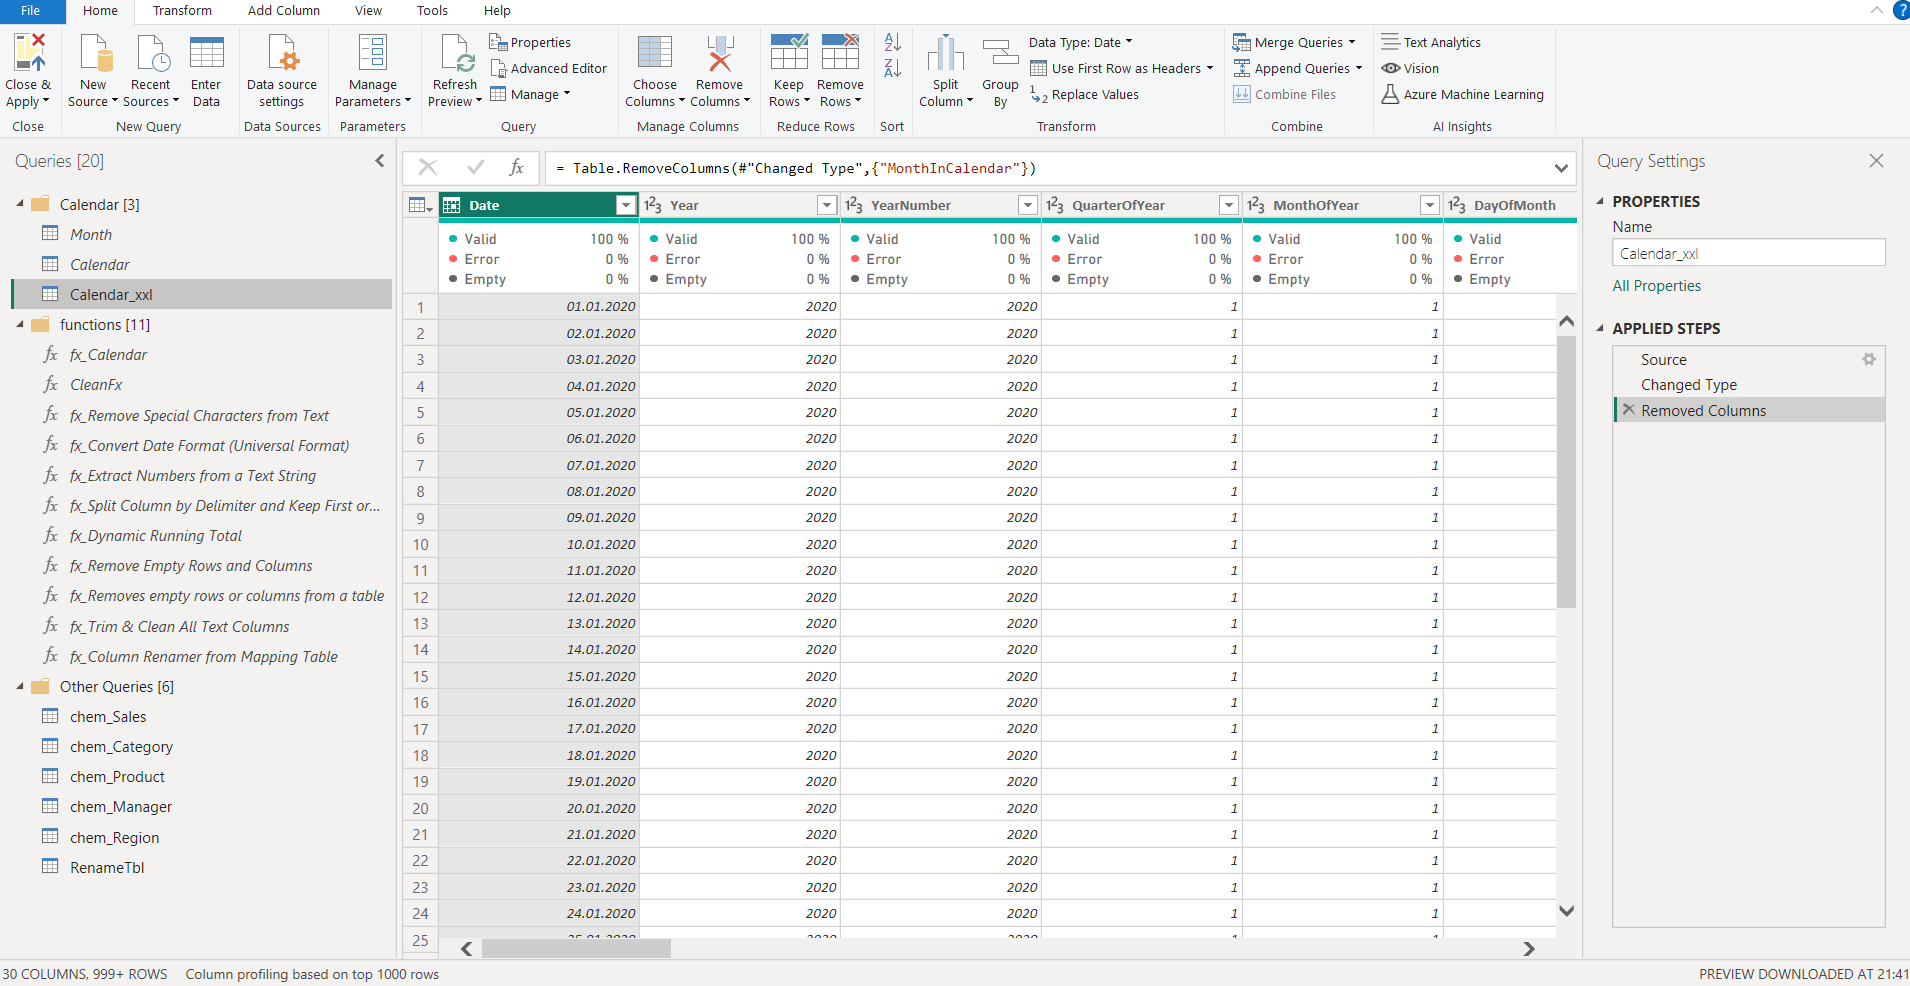The height and width of the screenshot is (986, 1910).
Task: Open the File menu
Action: (31, 11)
